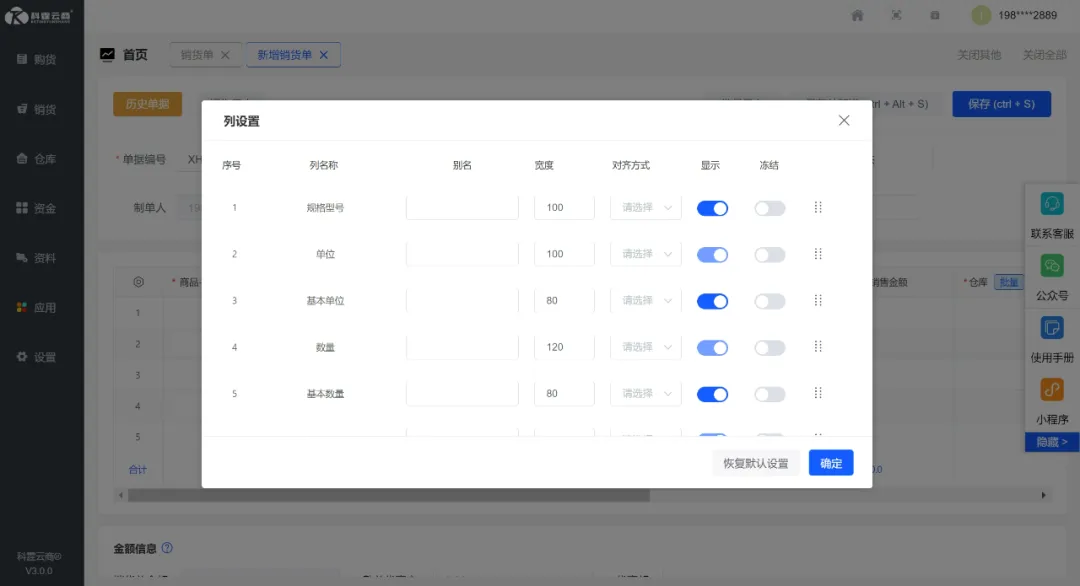Click drag handle for 基本单位 row

818,300
